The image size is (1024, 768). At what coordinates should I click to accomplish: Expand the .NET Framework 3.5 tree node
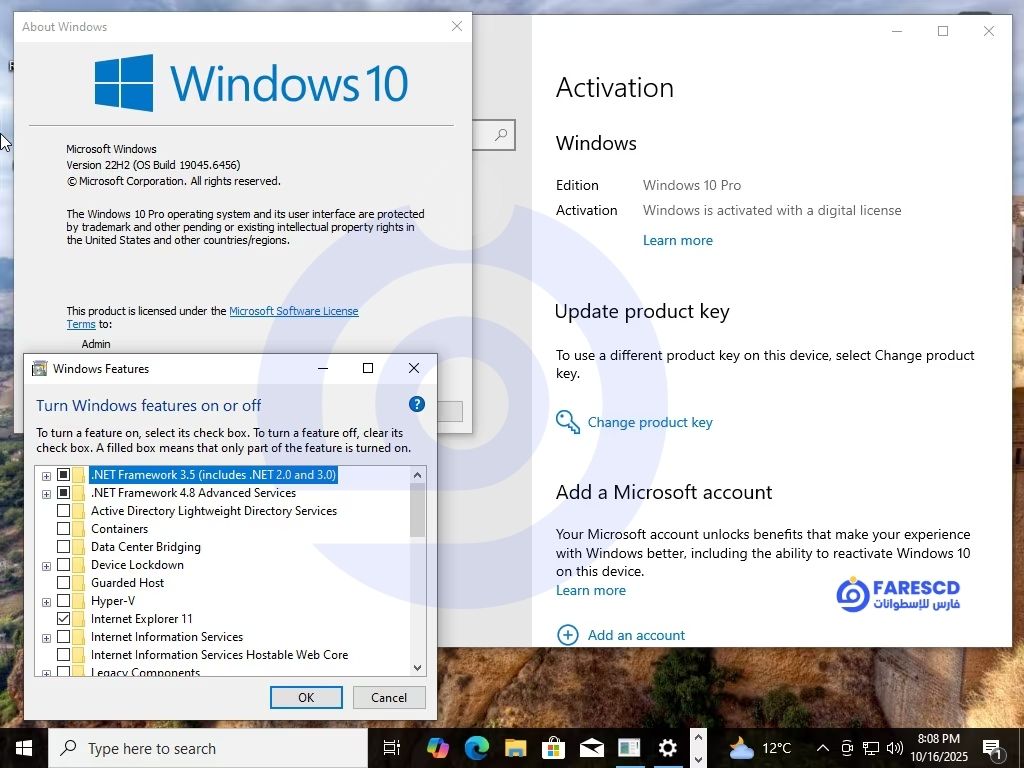tap(46, 475)
